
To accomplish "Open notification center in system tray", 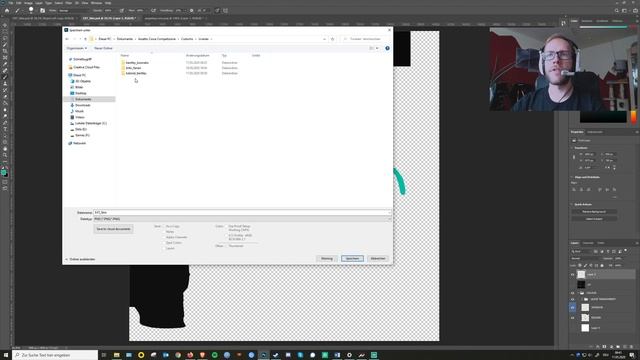I will [632, 355].
